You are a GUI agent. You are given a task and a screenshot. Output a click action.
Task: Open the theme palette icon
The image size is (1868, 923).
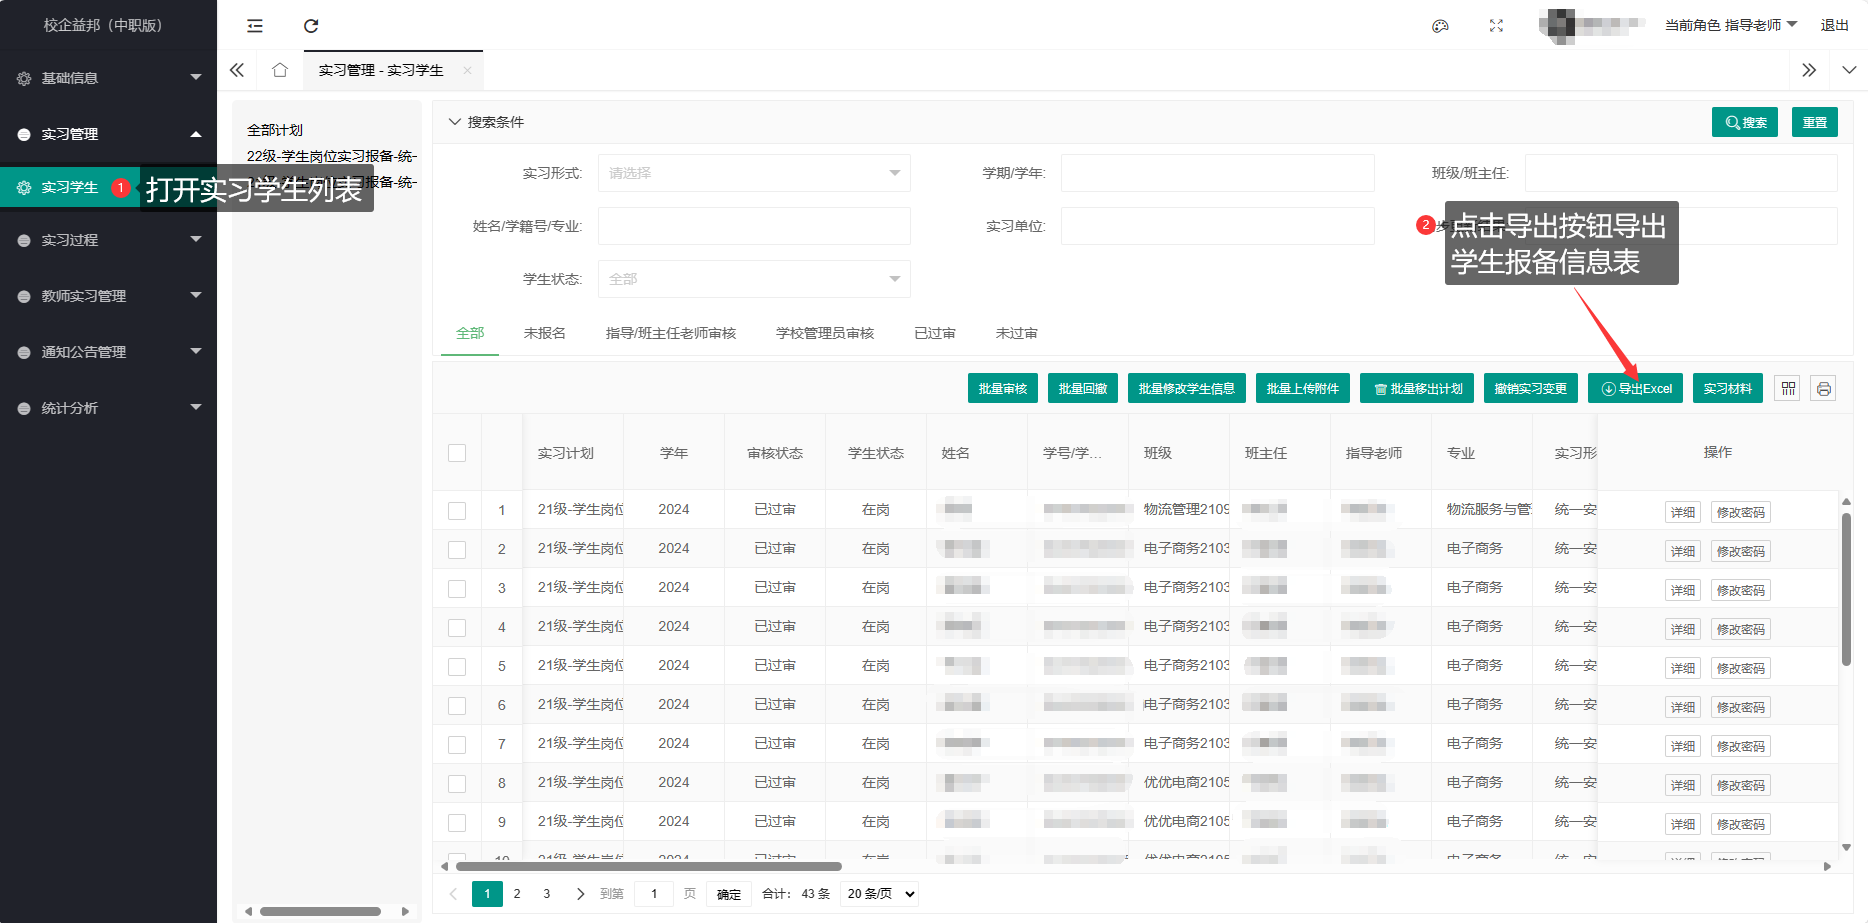1440,26
